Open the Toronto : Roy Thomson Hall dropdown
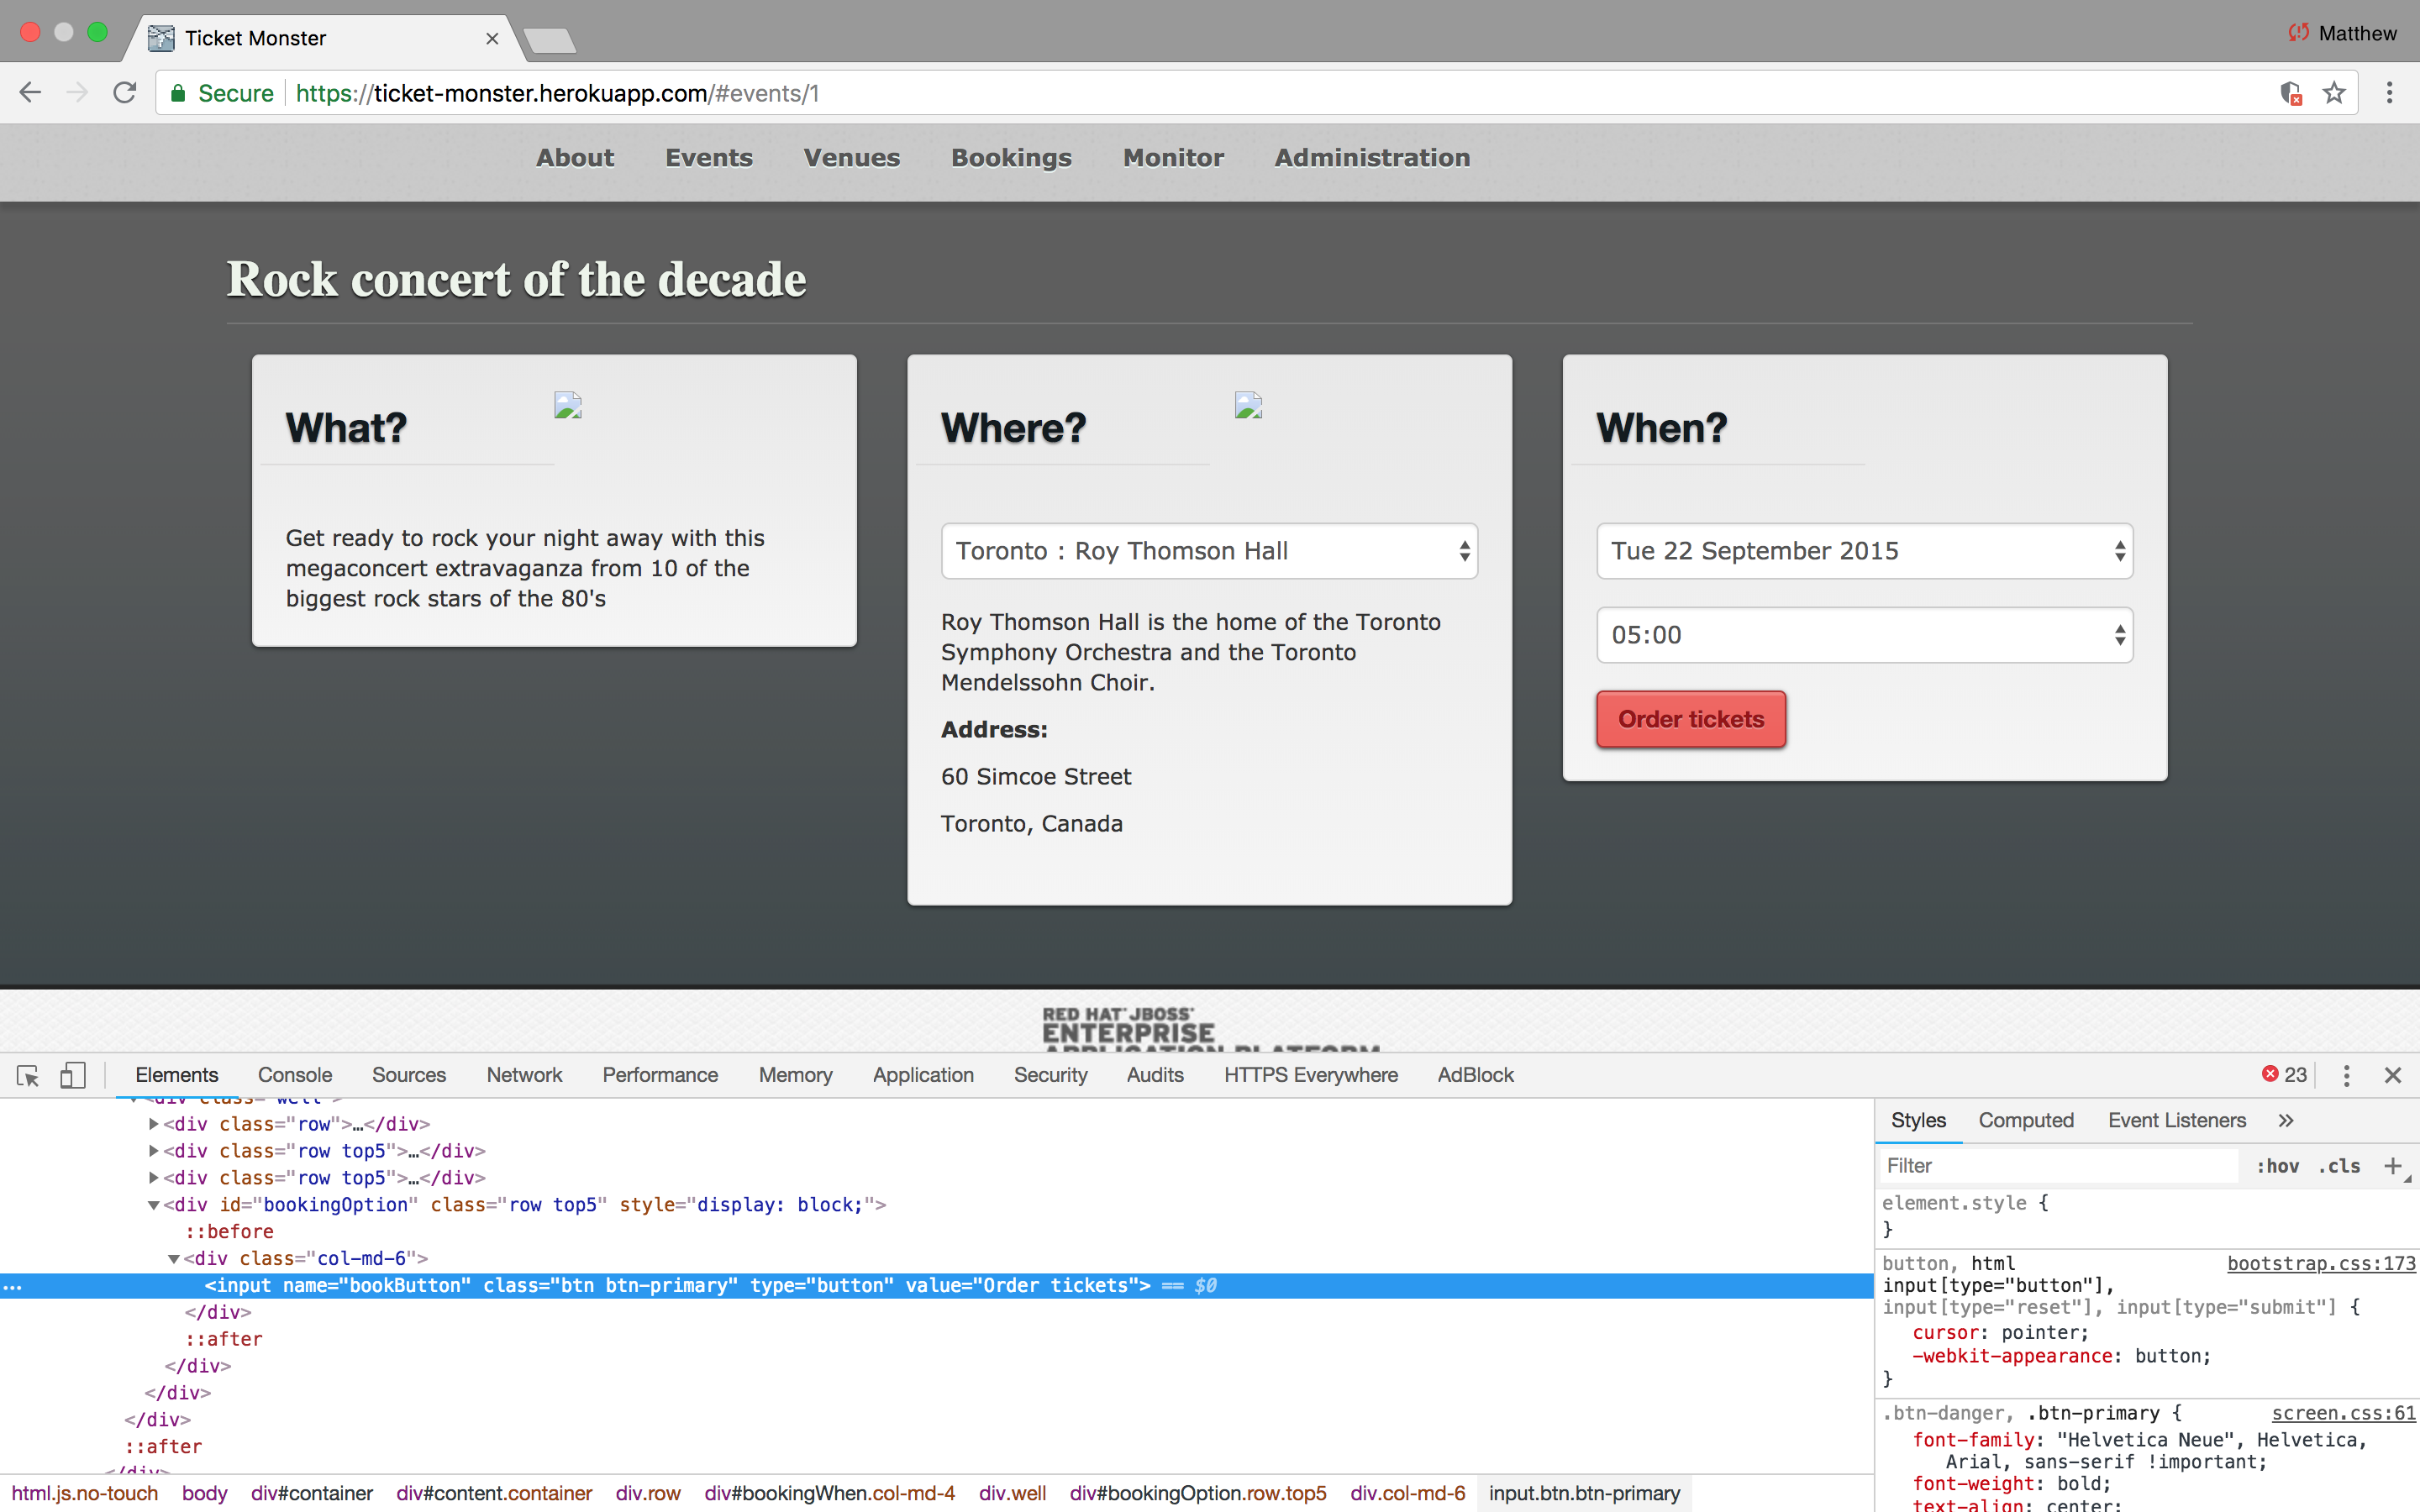Viewport: 2420px width, 1512px height. 1208,551
